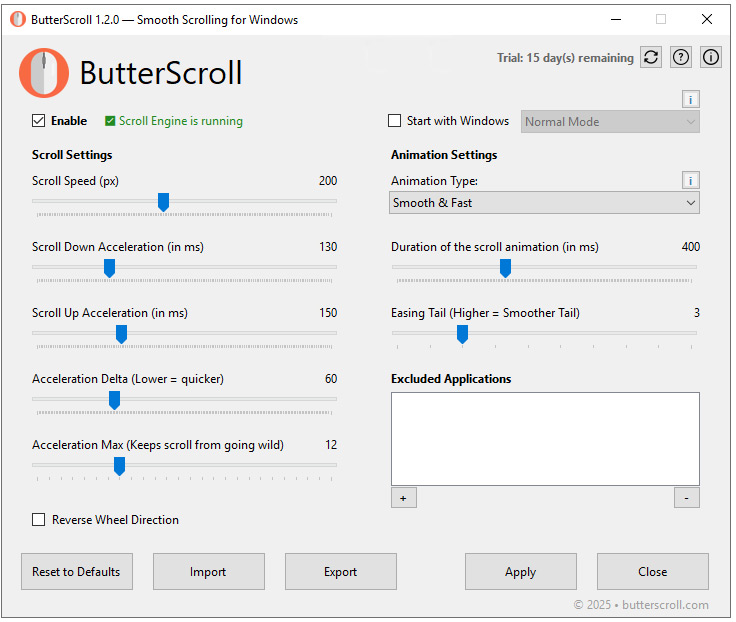Screen dimensions: 736x622
Task: Click Scroll Up Acceleration value 150
Action: click(328, 313)
